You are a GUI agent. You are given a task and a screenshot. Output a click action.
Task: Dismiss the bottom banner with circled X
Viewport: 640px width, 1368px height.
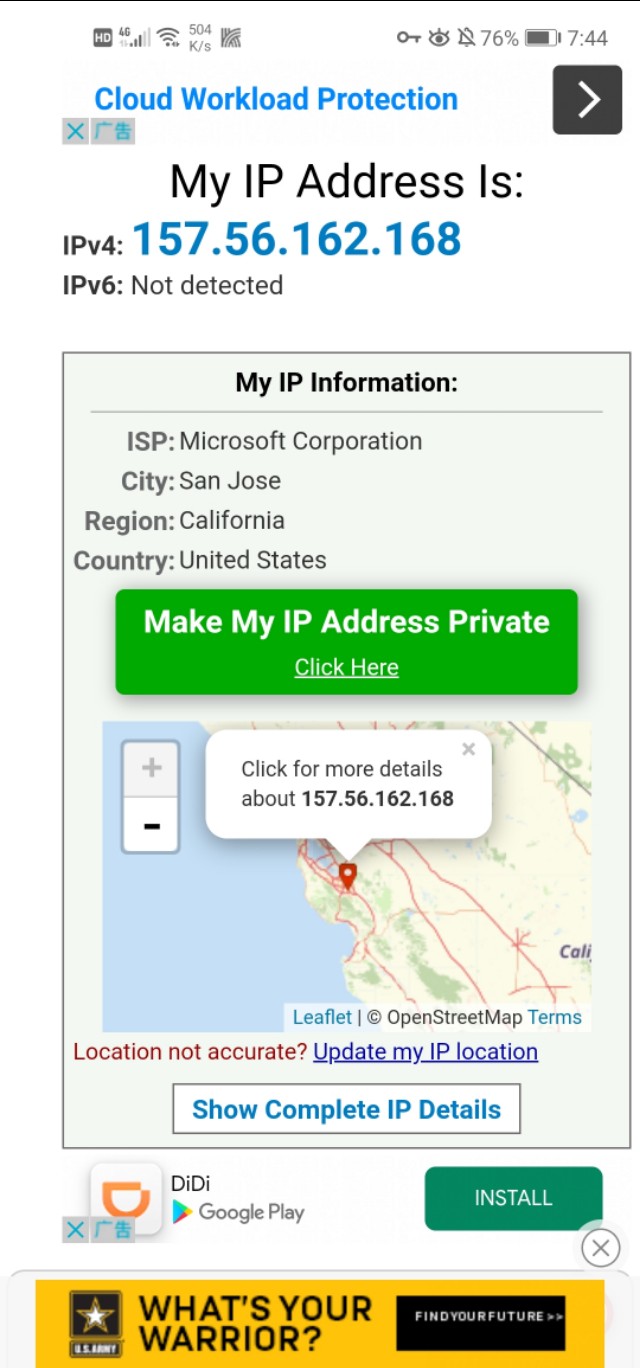(600, 1247)
